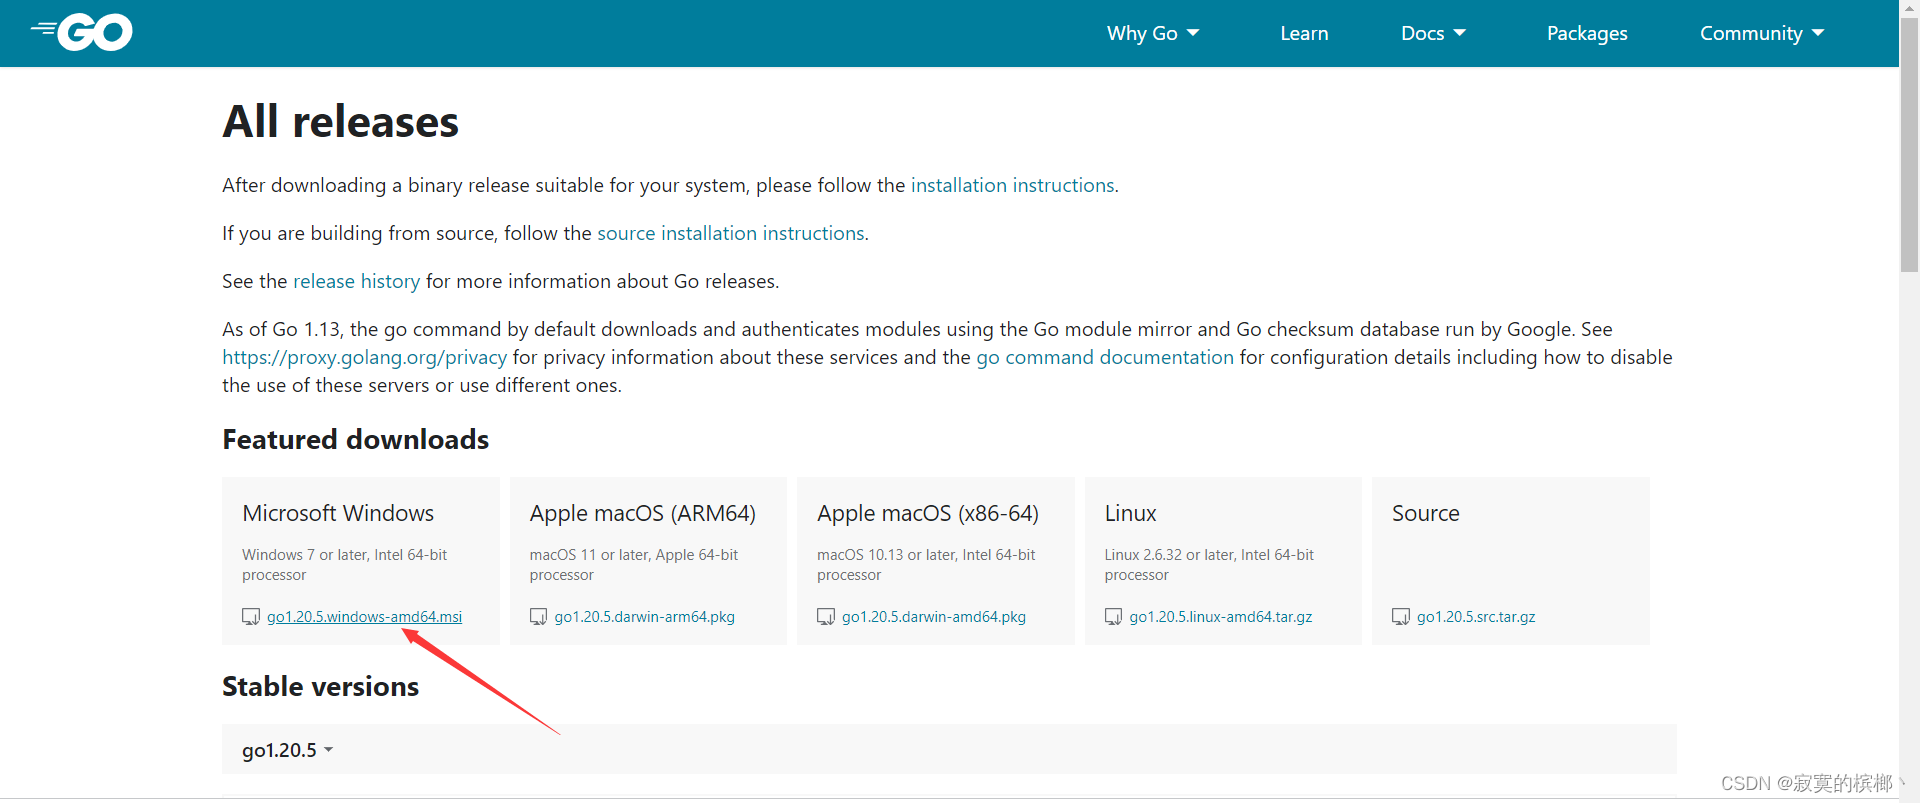
Task: Click download icon beside go1.20.5.src.tar.gz
Action: (x=1401, y=617)
